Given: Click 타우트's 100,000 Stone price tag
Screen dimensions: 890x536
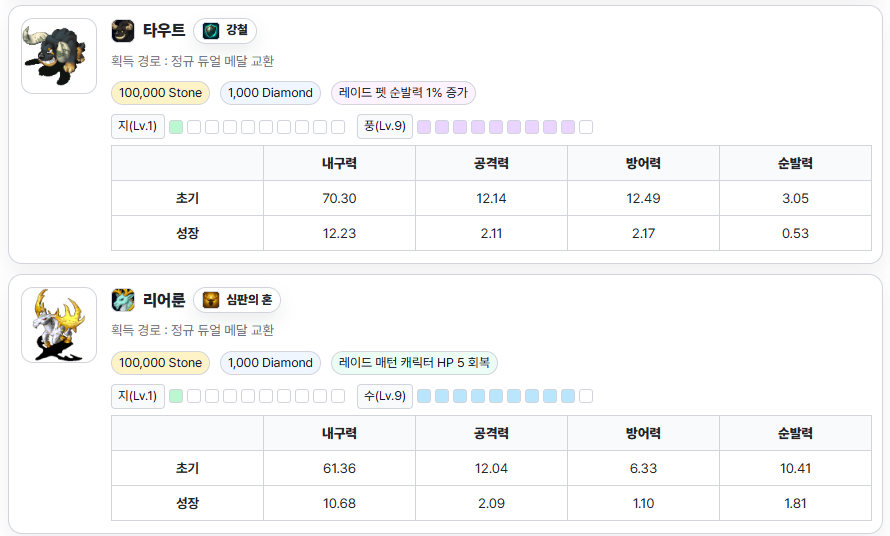Looking at the screenshot, I should point(160,93).
